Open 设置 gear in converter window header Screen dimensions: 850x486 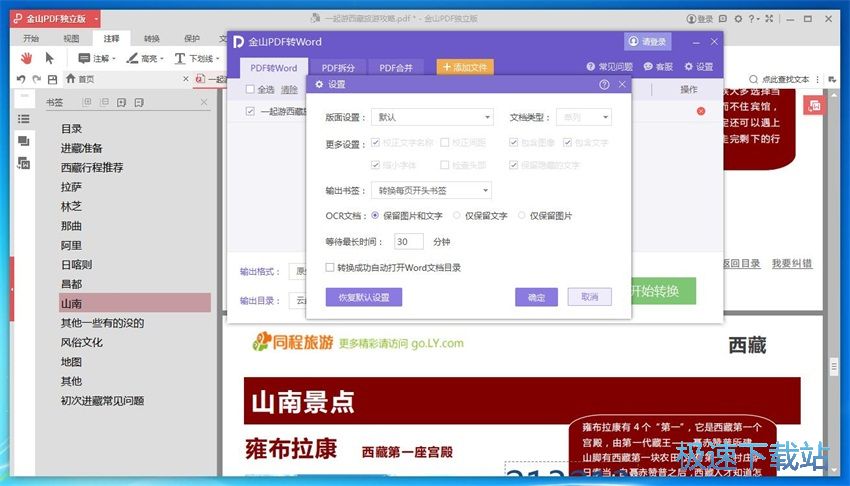699,67
